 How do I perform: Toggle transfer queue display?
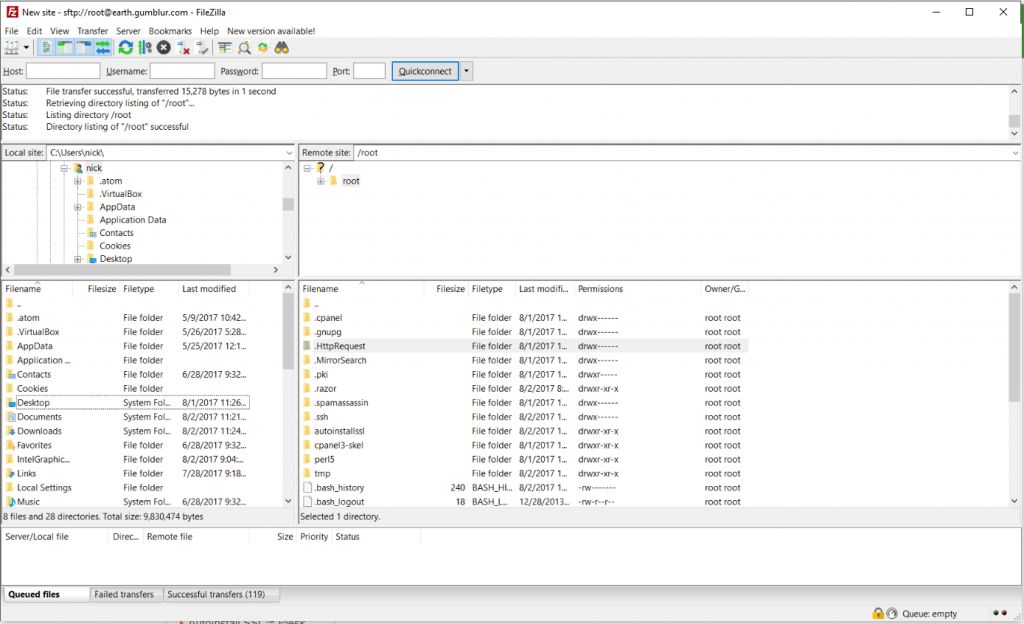click(x=103, y=48)
